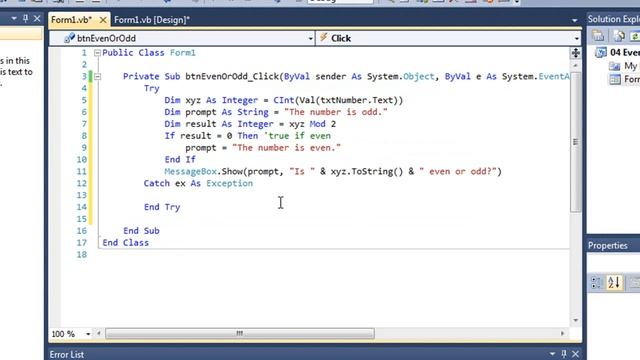Select the 04 Eve... project node in Solution Explorer
640x360 pixels.
(x=624, y=53)
